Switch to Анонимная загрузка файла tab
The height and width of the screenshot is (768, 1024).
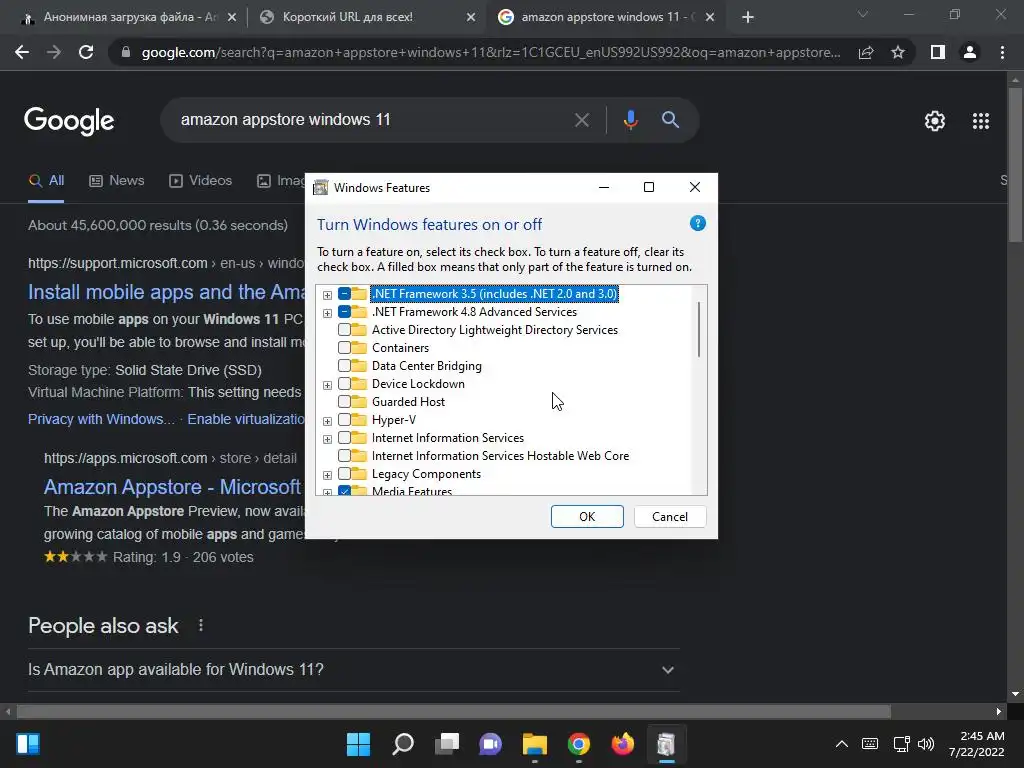coord(129,17)
